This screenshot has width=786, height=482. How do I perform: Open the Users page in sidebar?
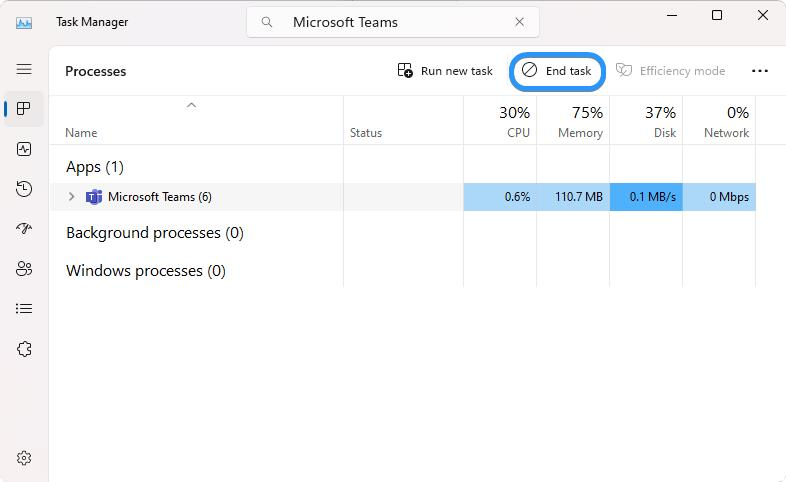24,269
